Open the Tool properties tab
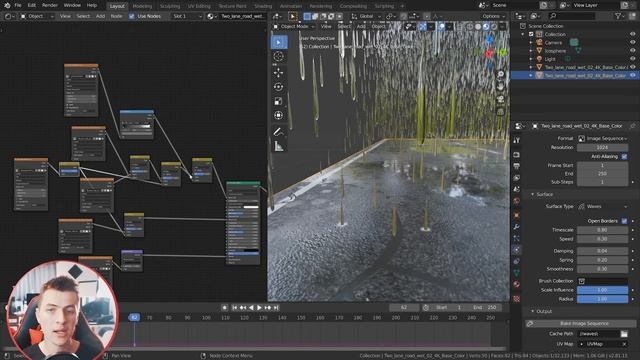 tap(516, 140)
